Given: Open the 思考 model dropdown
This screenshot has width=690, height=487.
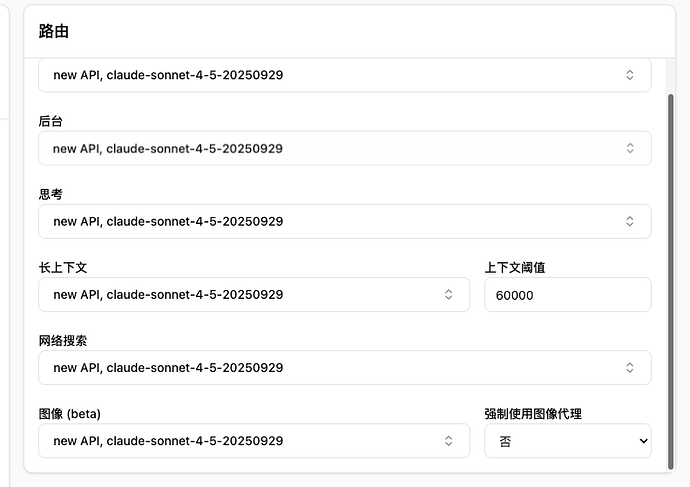Looking at the screenshot, I should (345, 221).
